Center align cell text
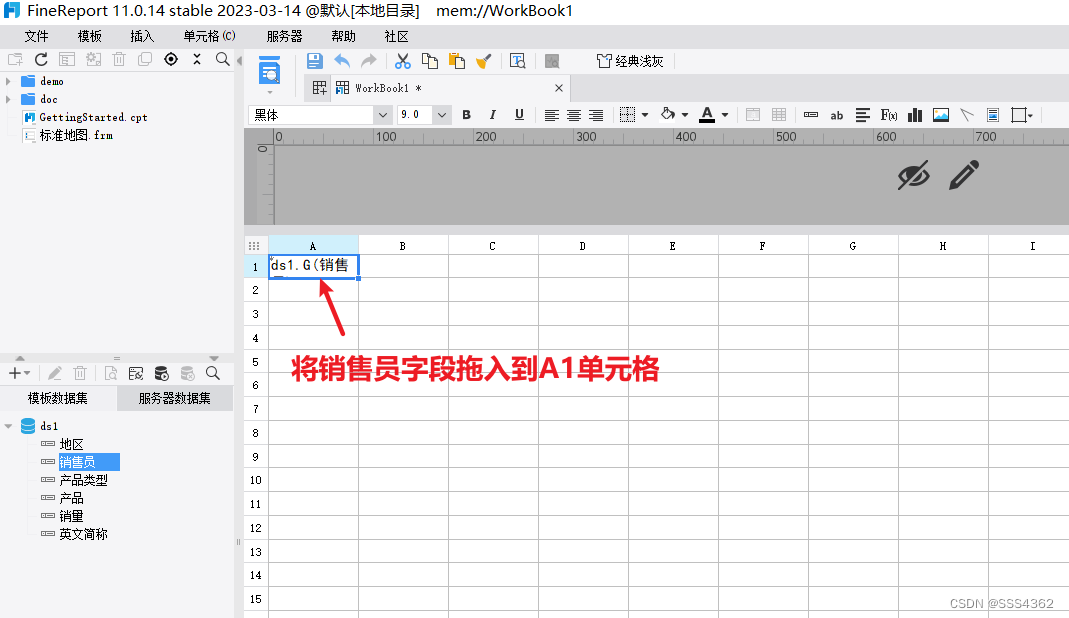This screenshot has height=618, width=1069. (574, 115)
